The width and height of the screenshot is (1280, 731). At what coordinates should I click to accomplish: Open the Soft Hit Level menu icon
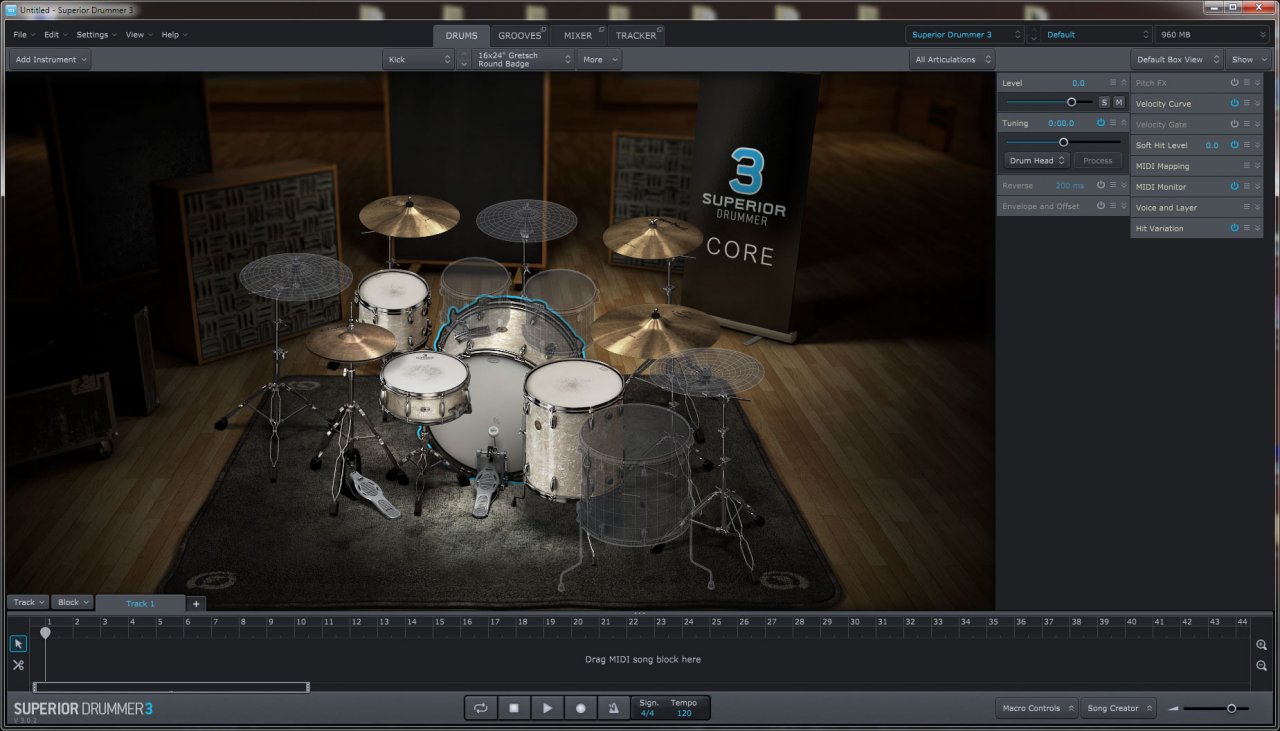point(1247,145)
